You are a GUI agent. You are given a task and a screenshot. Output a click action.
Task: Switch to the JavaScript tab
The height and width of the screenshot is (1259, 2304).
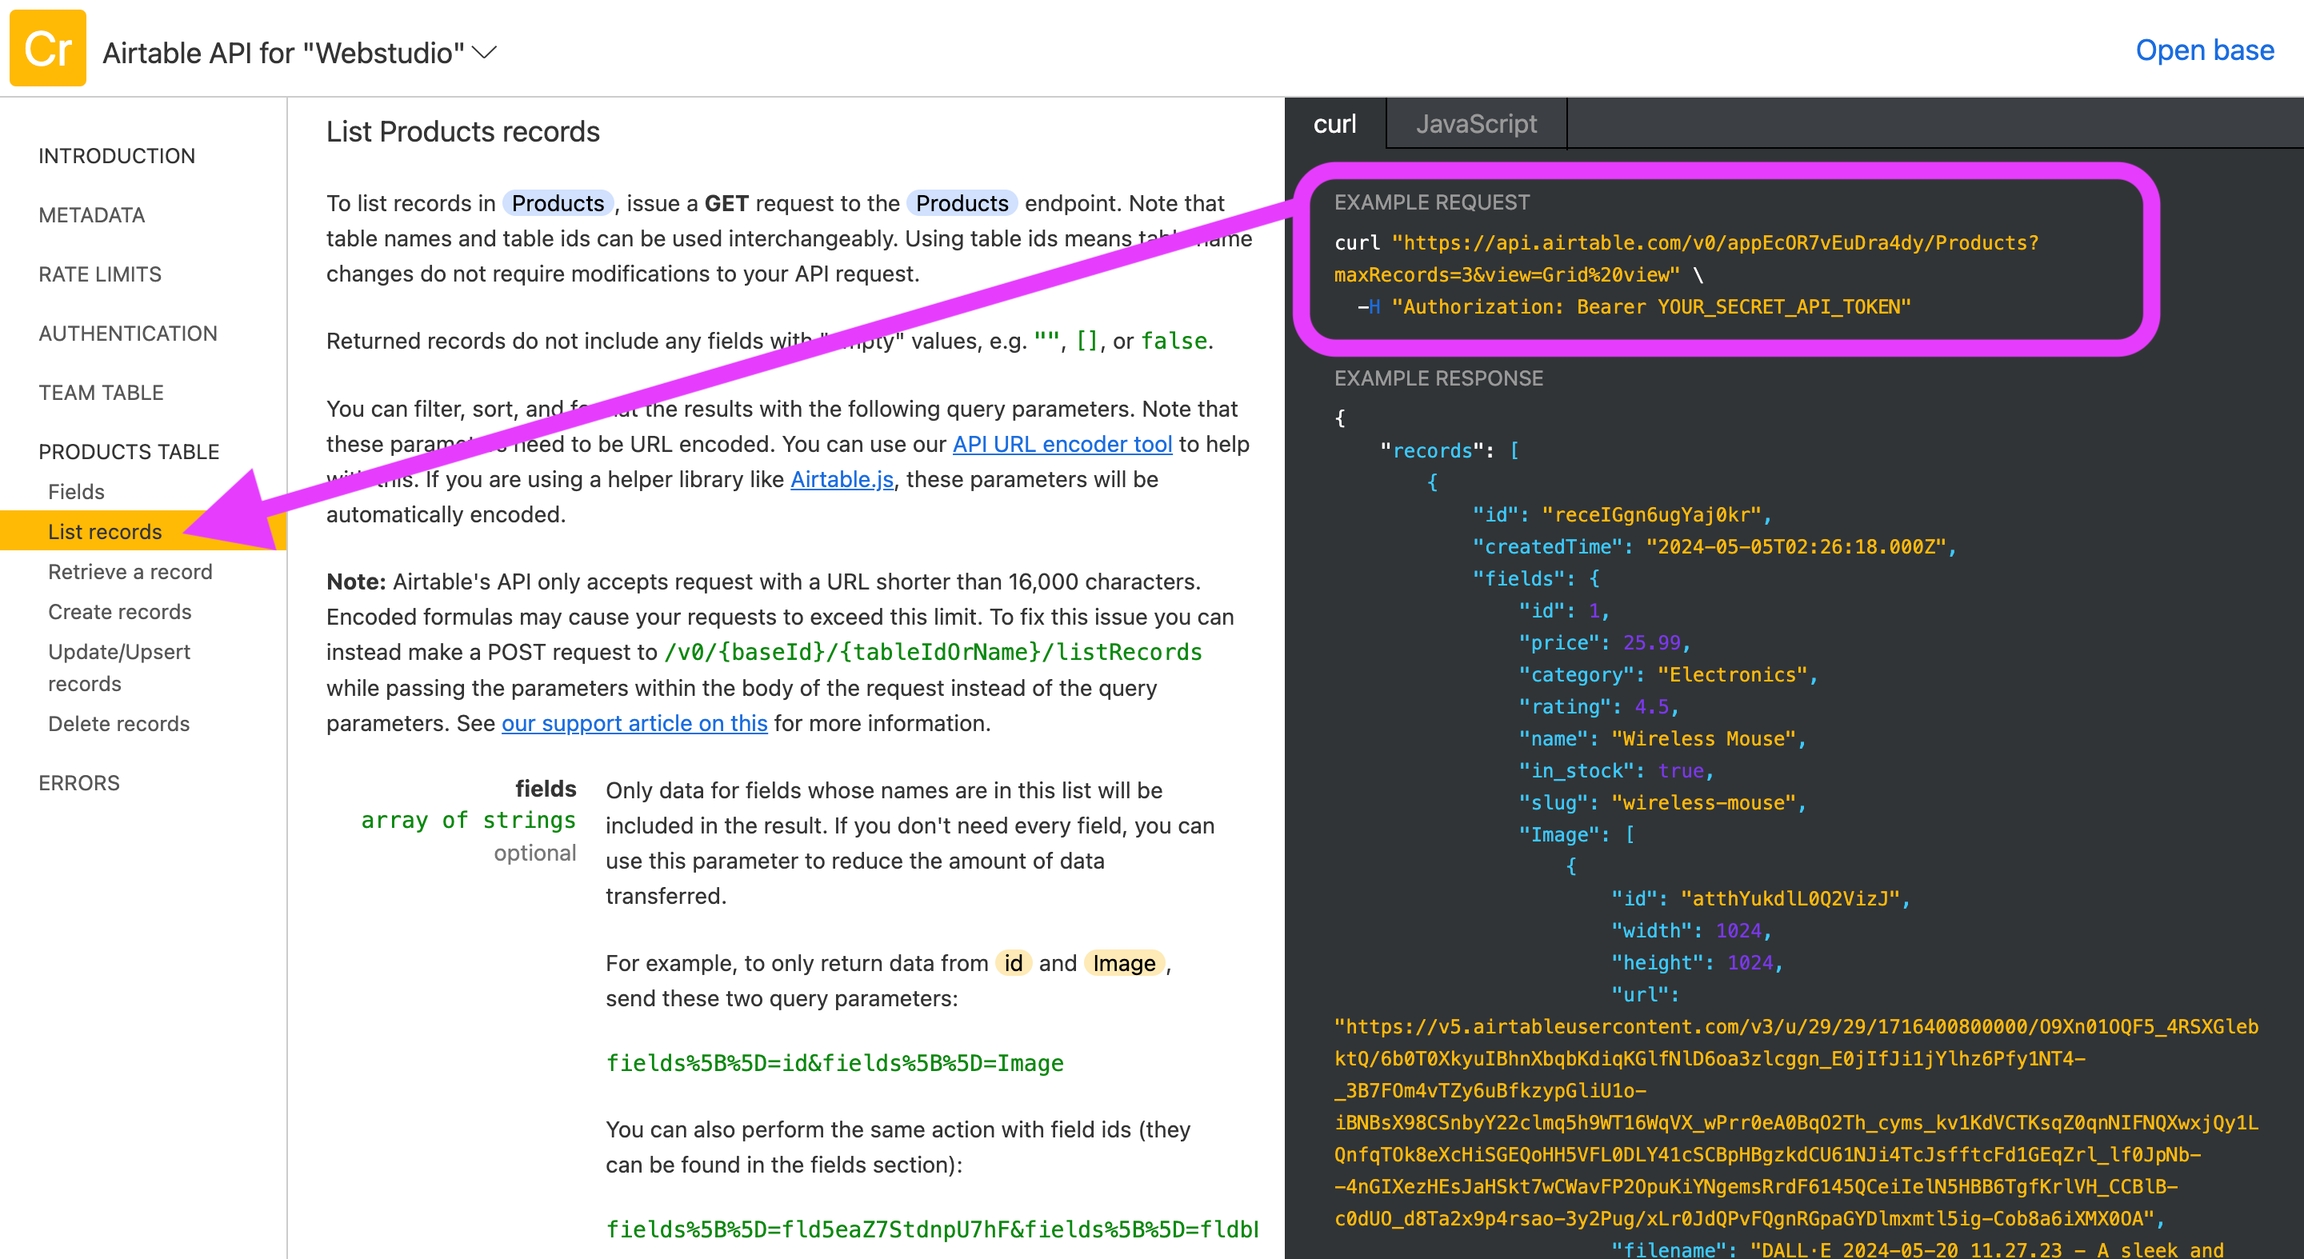(x=1474, y=124)
